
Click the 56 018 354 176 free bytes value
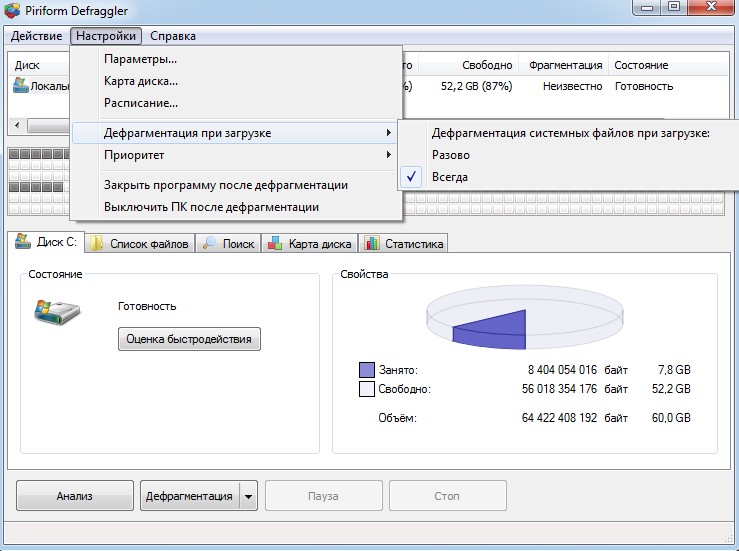tap(559, 389)
